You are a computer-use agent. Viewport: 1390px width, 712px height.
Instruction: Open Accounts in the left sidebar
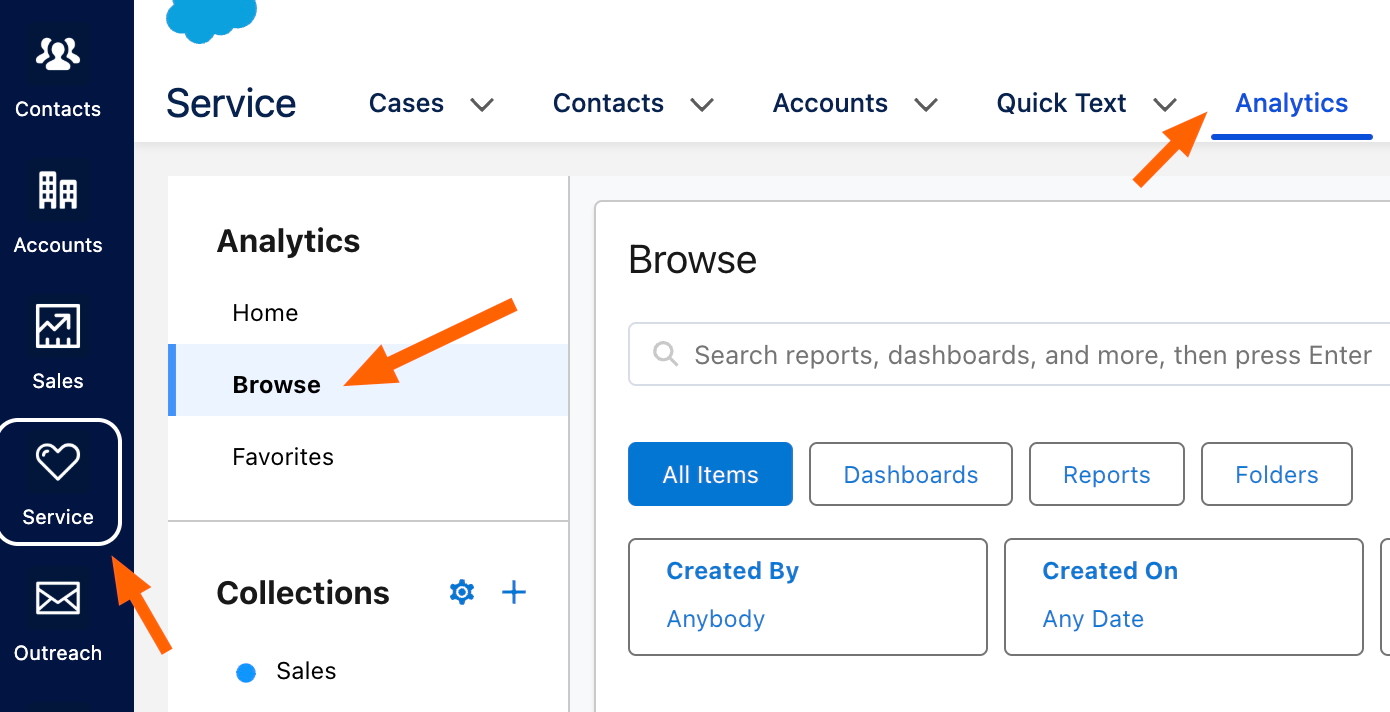pyautogui.click(x=58, y=213)
